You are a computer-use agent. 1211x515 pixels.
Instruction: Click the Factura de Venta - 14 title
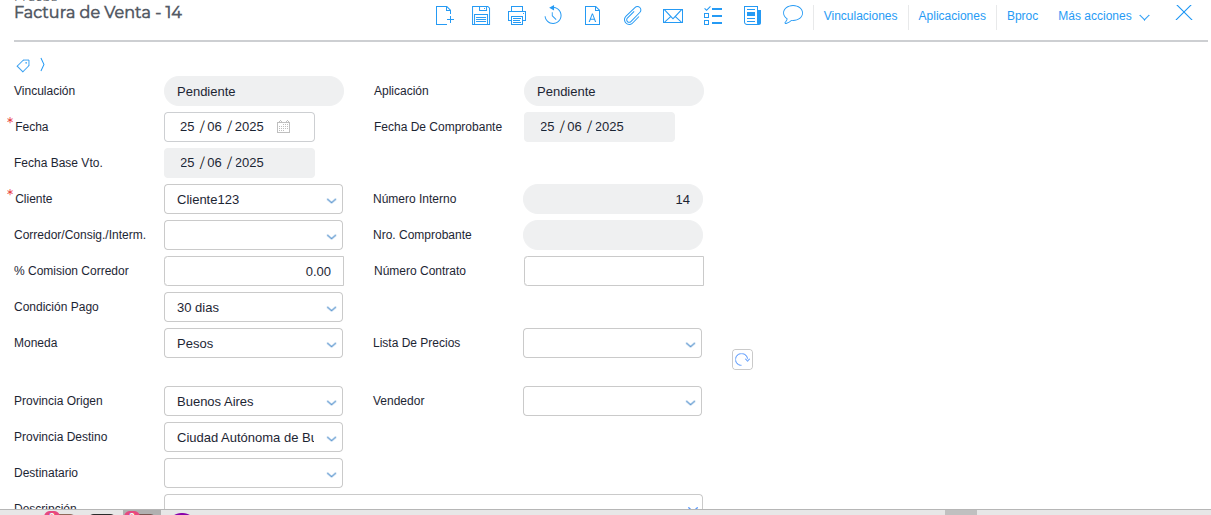tap(98, 13)
